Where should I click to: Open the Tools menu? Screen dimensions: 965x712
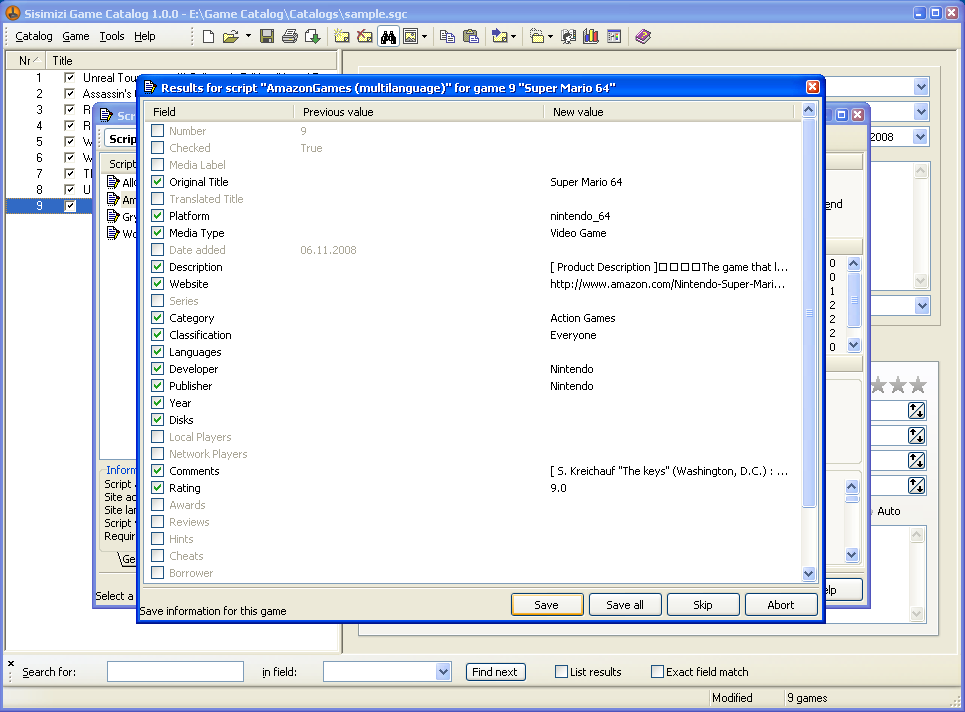[112, 36]
